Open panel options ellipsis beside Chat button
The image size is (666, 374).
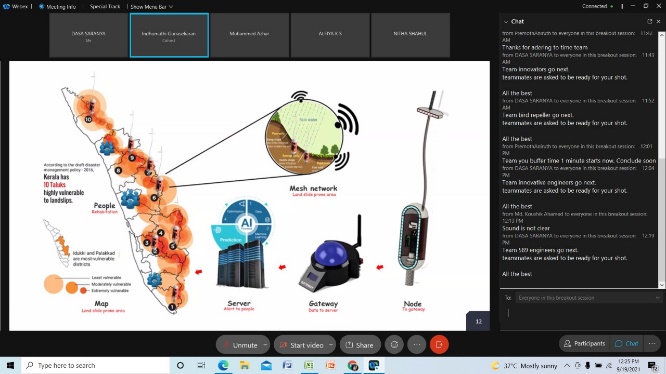[x=652, y=343]
